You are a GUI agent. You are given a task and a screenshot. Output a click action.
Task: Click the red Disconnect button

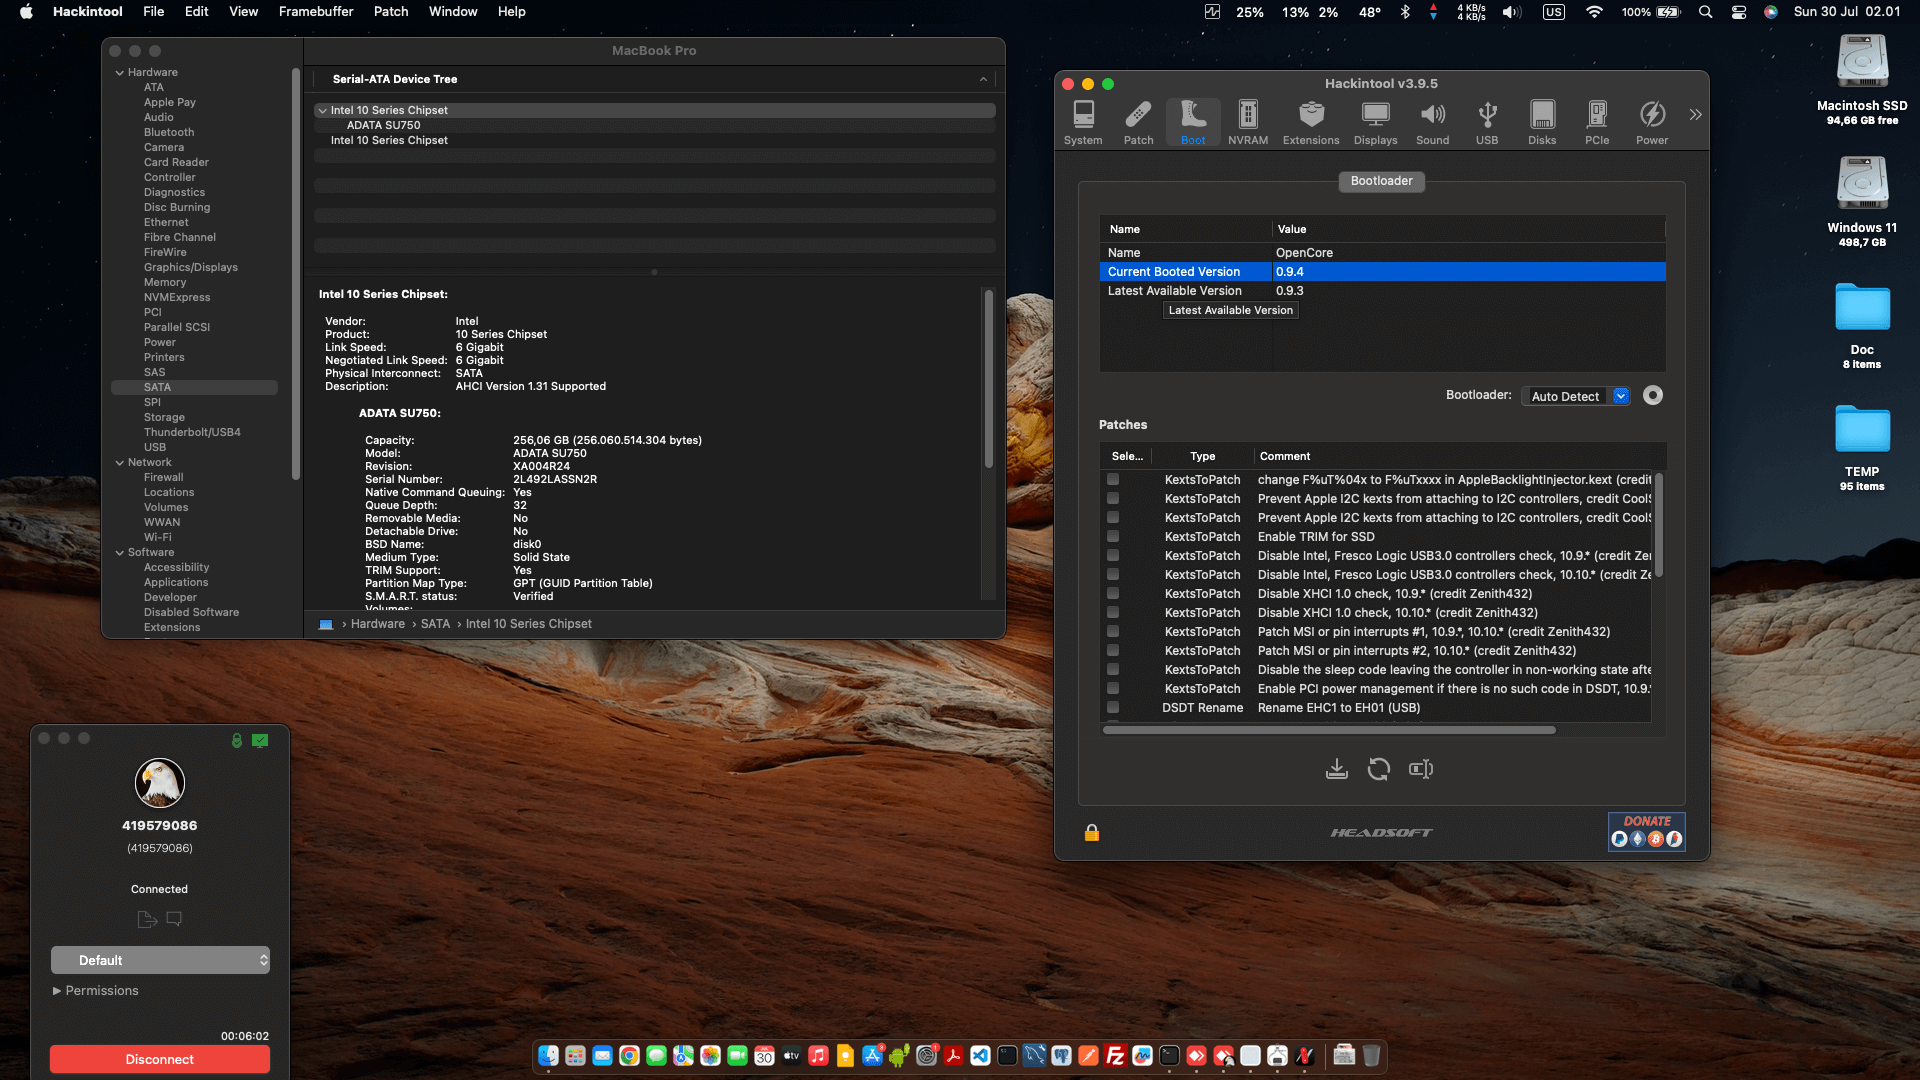(x=160, y=1059)
